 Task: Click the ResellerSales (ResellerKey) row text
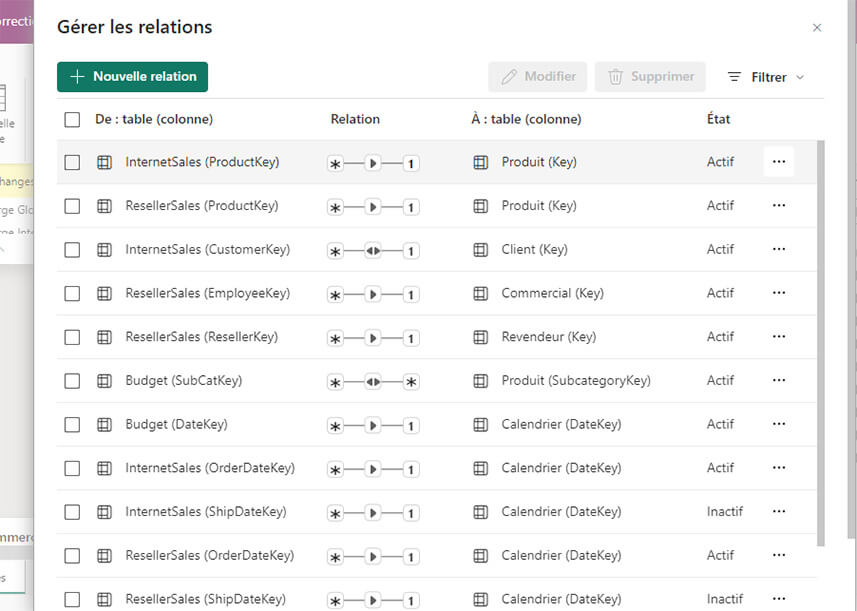click(202, 337)
